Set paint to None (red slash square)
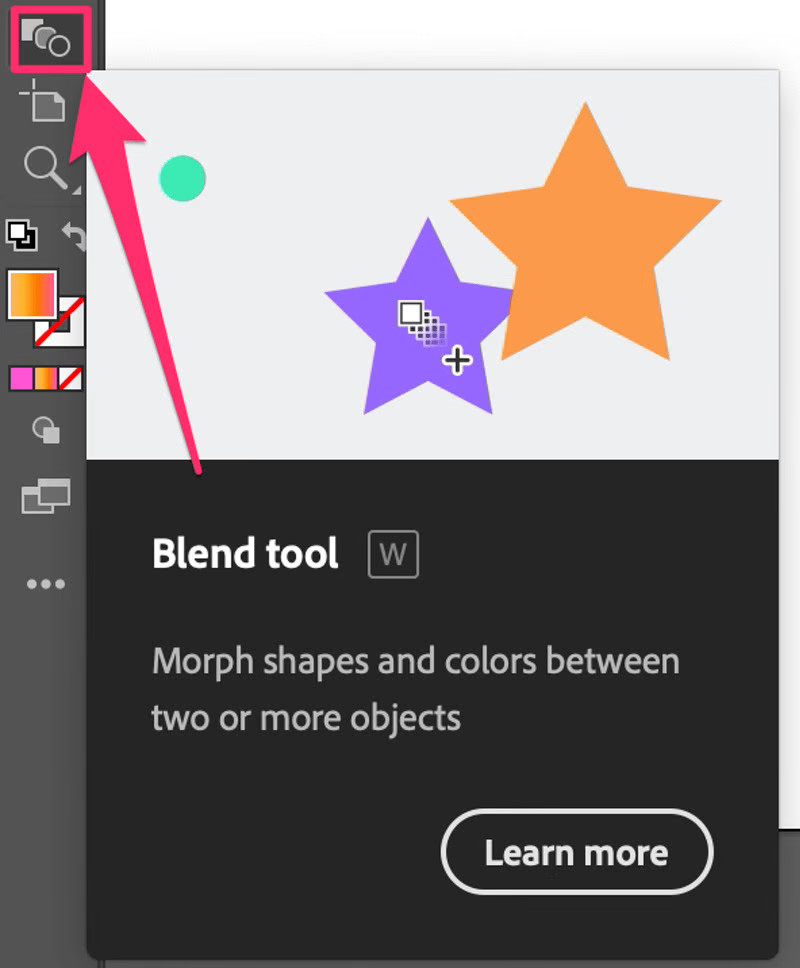Image resolution: width=800 pixels, height=968 pixels. pos(70,379)
